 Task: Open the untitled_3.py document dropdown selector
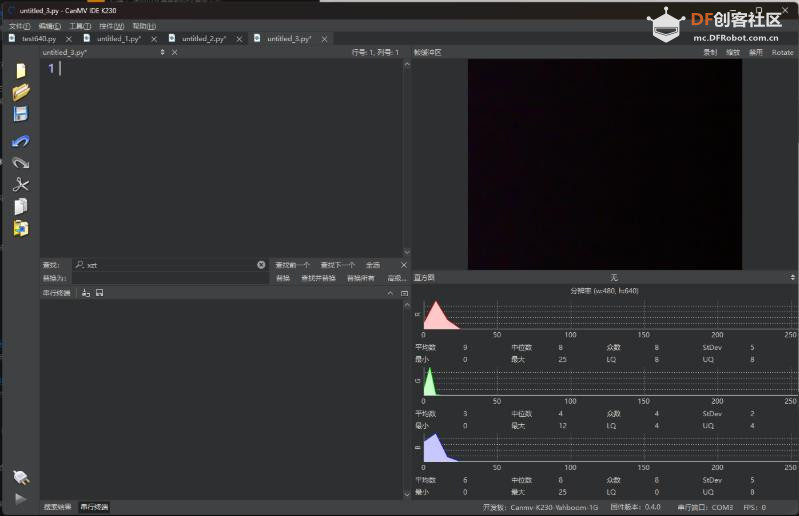coord(162,52)
